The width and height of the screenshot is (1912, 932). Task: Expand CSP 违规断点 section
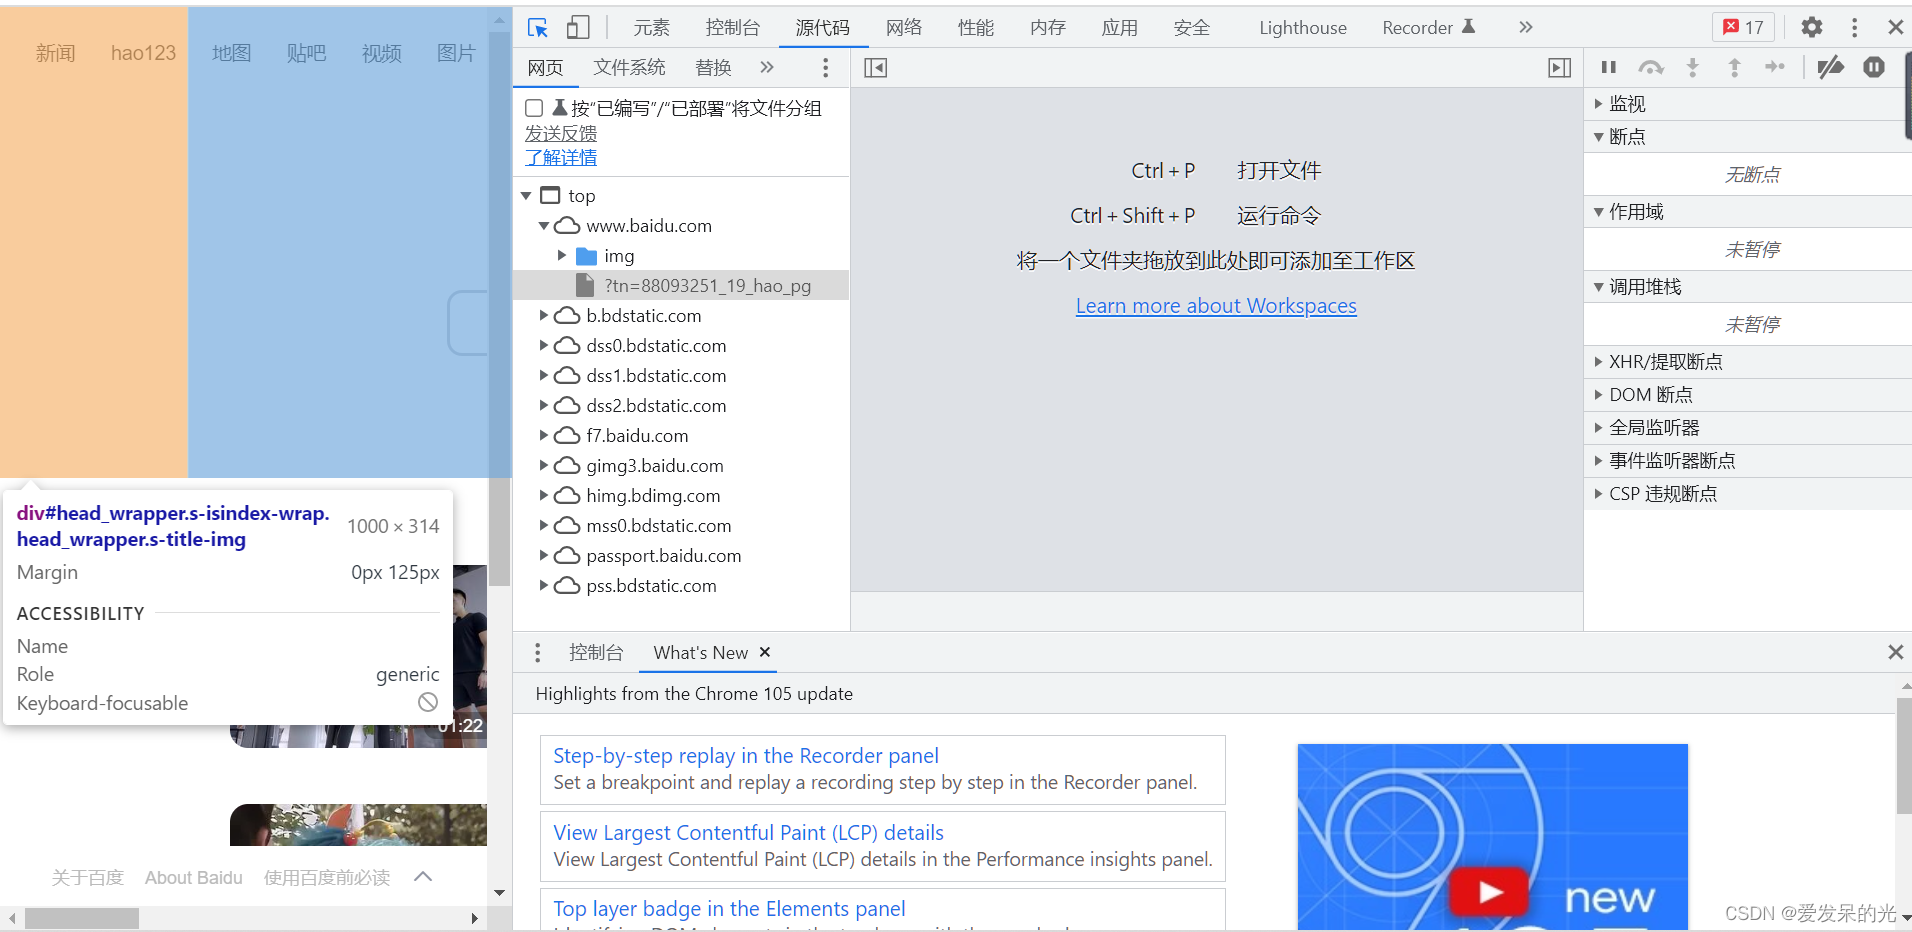[1747, 494]
